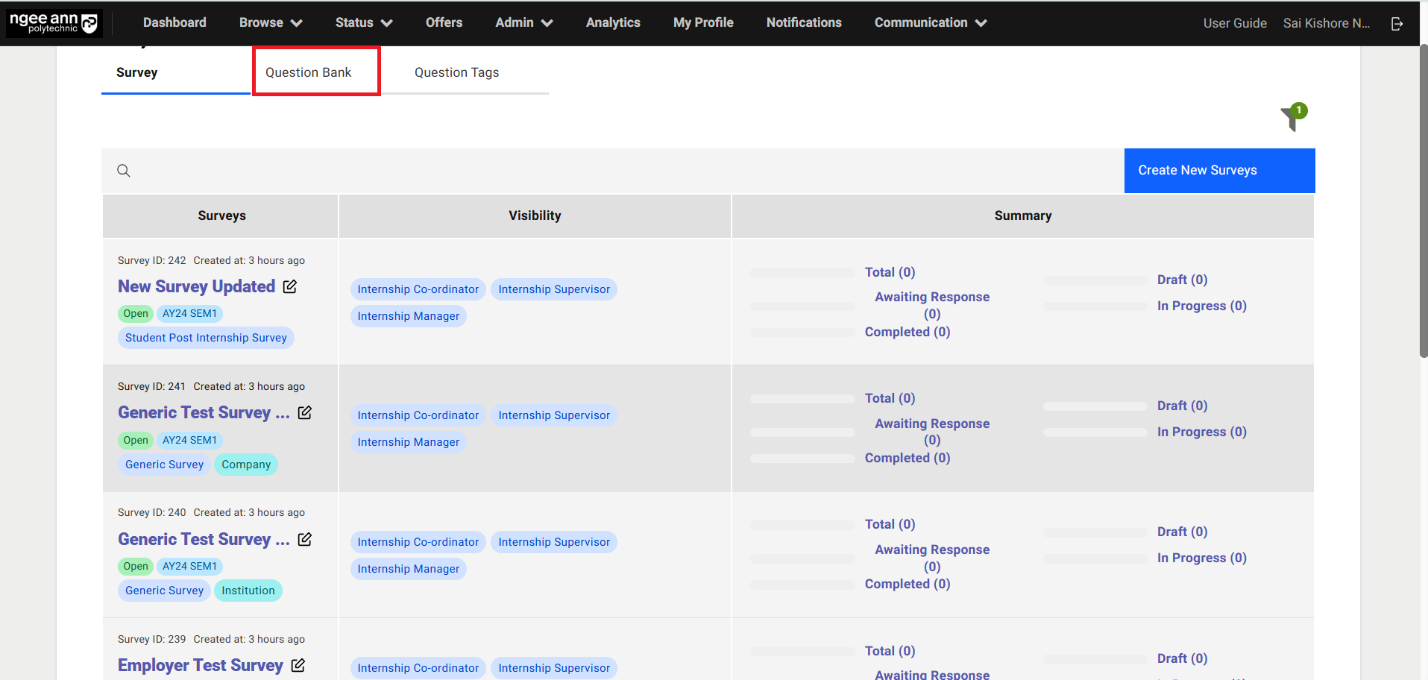Viewport: 1428px width, 680px height.
Task: Open Analytics from the navigation bar
Action: pyautogui.click(x=613, y=23)
